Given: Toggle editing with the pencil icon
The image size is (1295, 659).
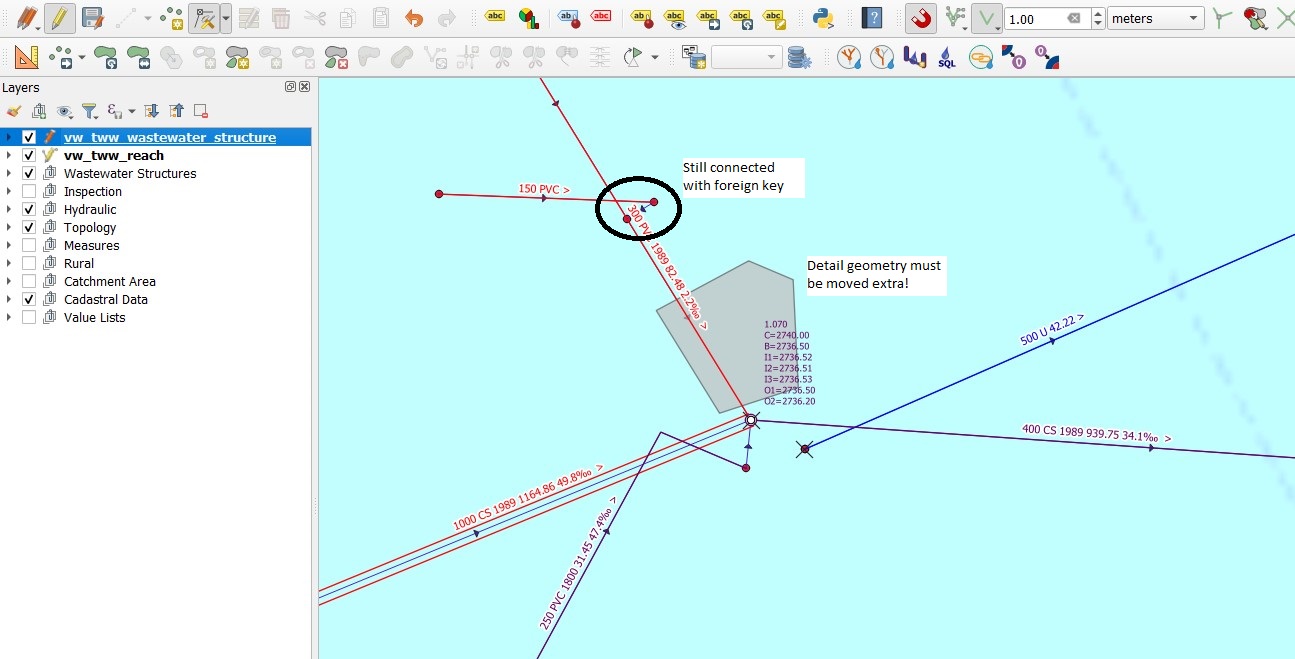Looking at the screenshot, I should click(59, 18).
